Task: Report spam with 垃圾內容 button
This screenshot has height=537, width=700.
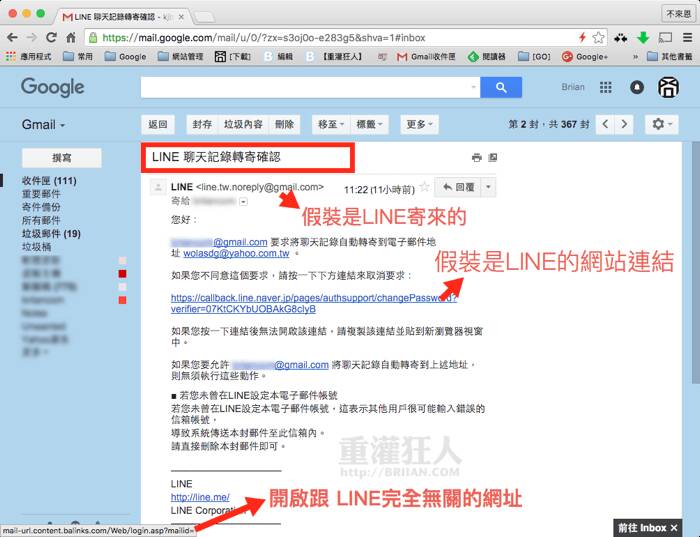Action: (243, 124)
